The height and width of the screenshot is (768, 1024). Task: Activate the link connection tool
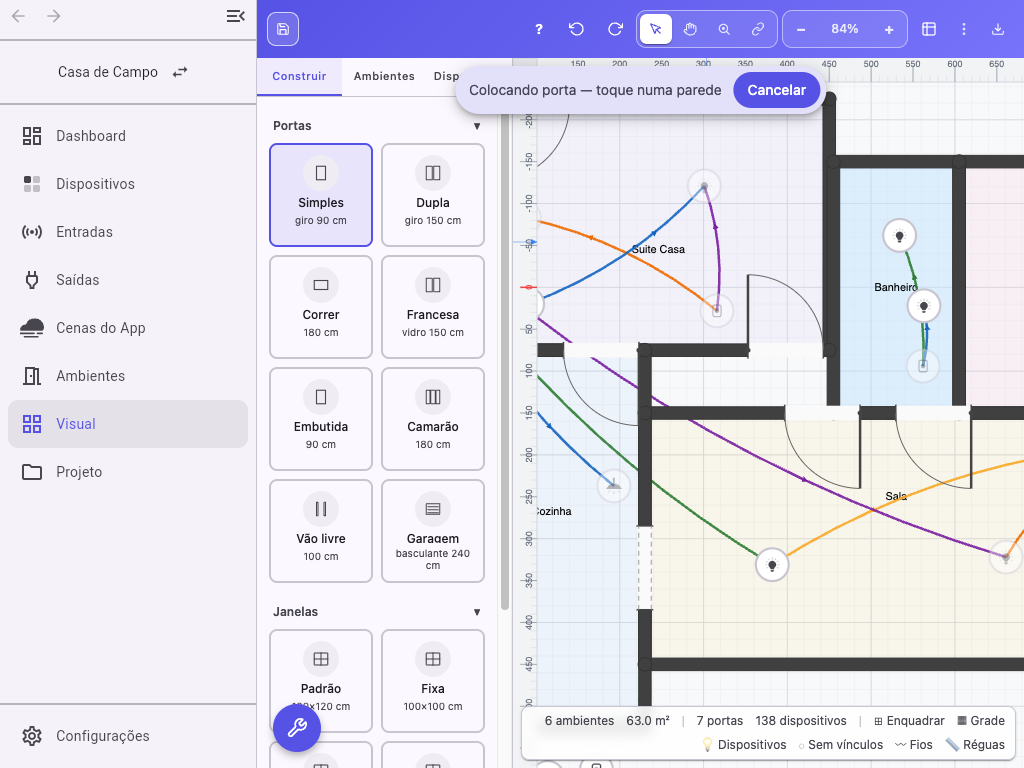point(758,29)
